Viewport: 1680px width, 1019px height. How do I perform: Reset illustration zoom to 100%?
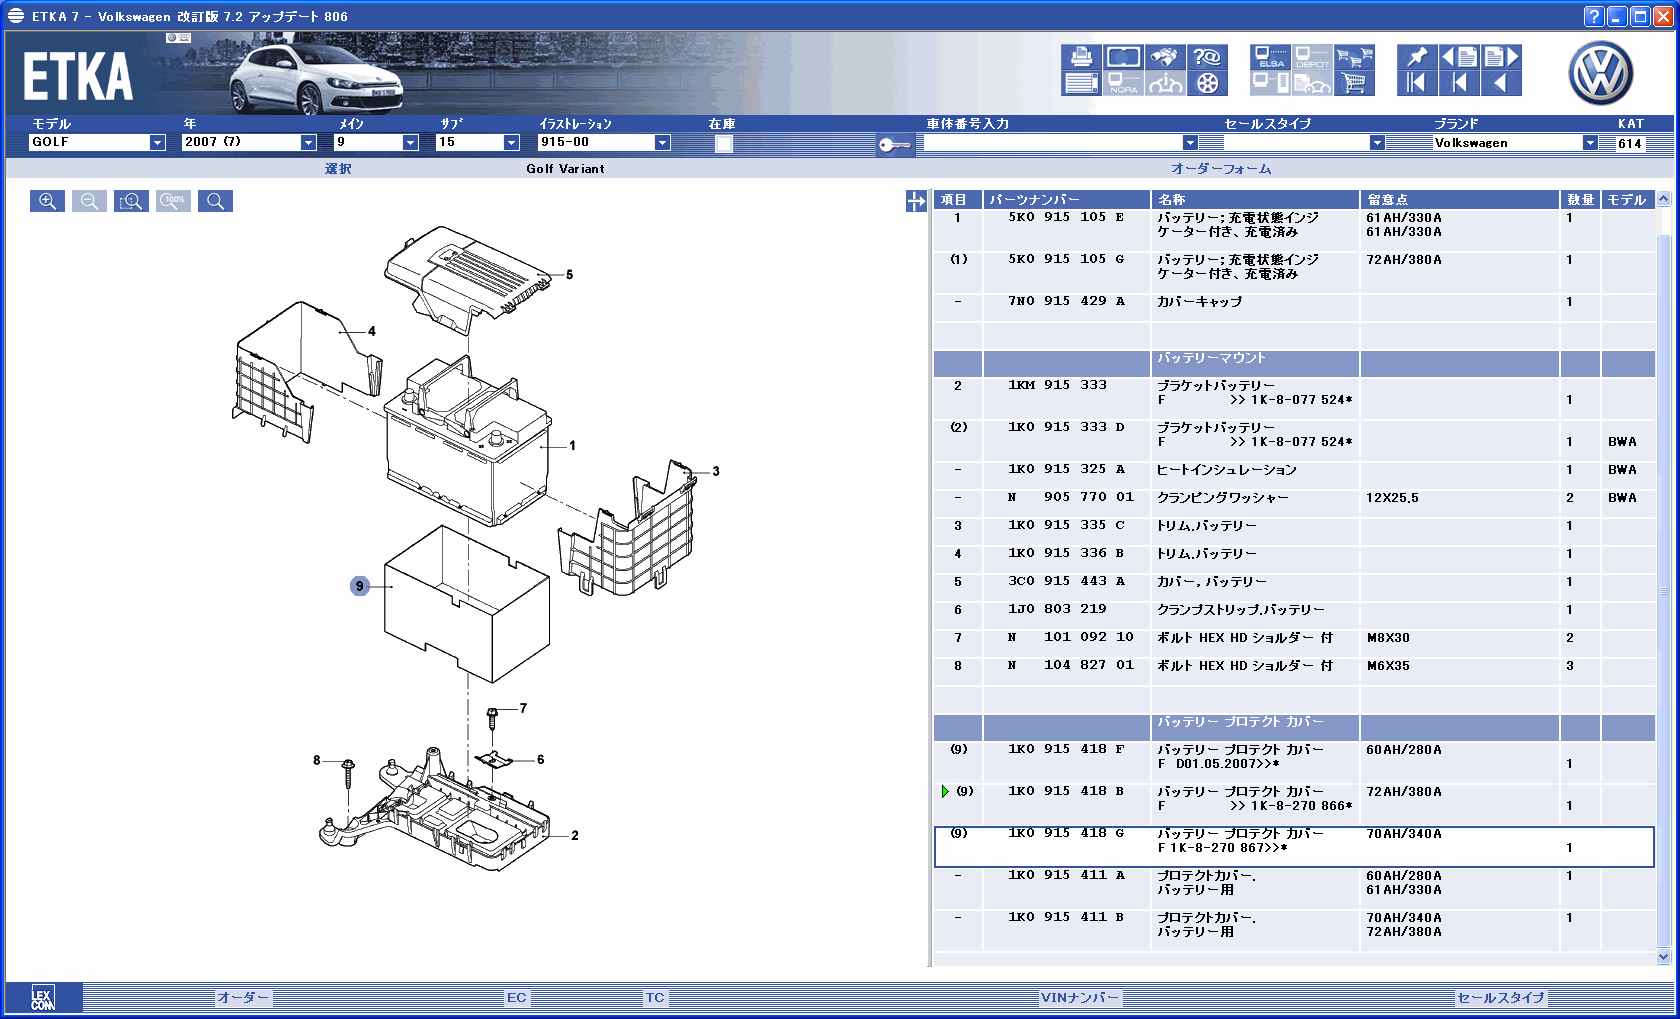coord(173,201)
